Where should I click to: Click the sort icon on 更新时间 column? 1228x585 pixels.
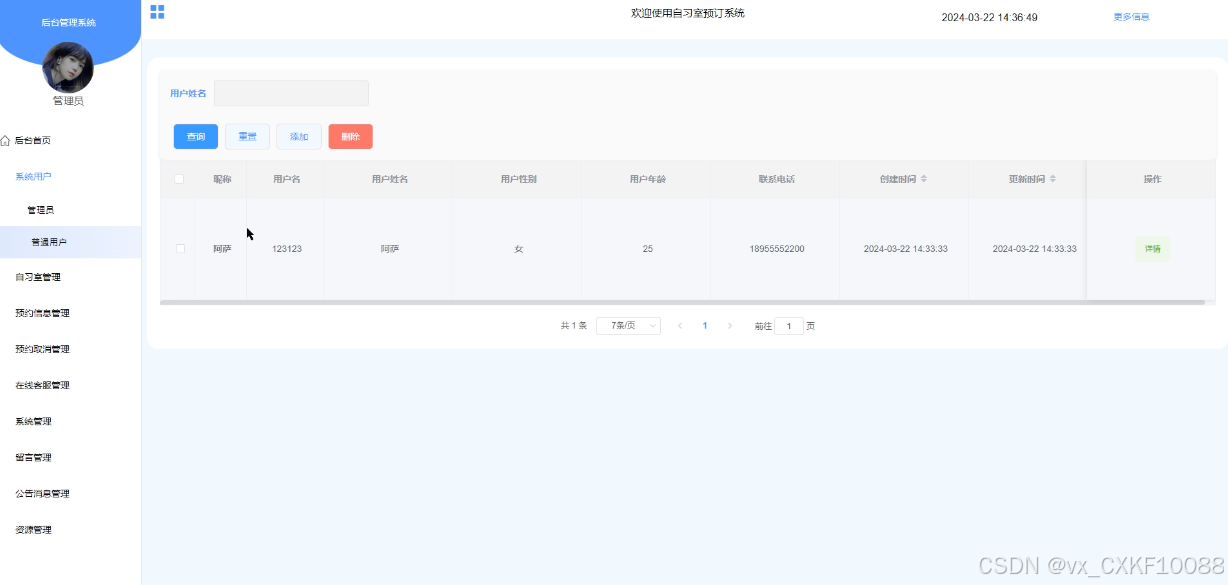pos(1052,179)
